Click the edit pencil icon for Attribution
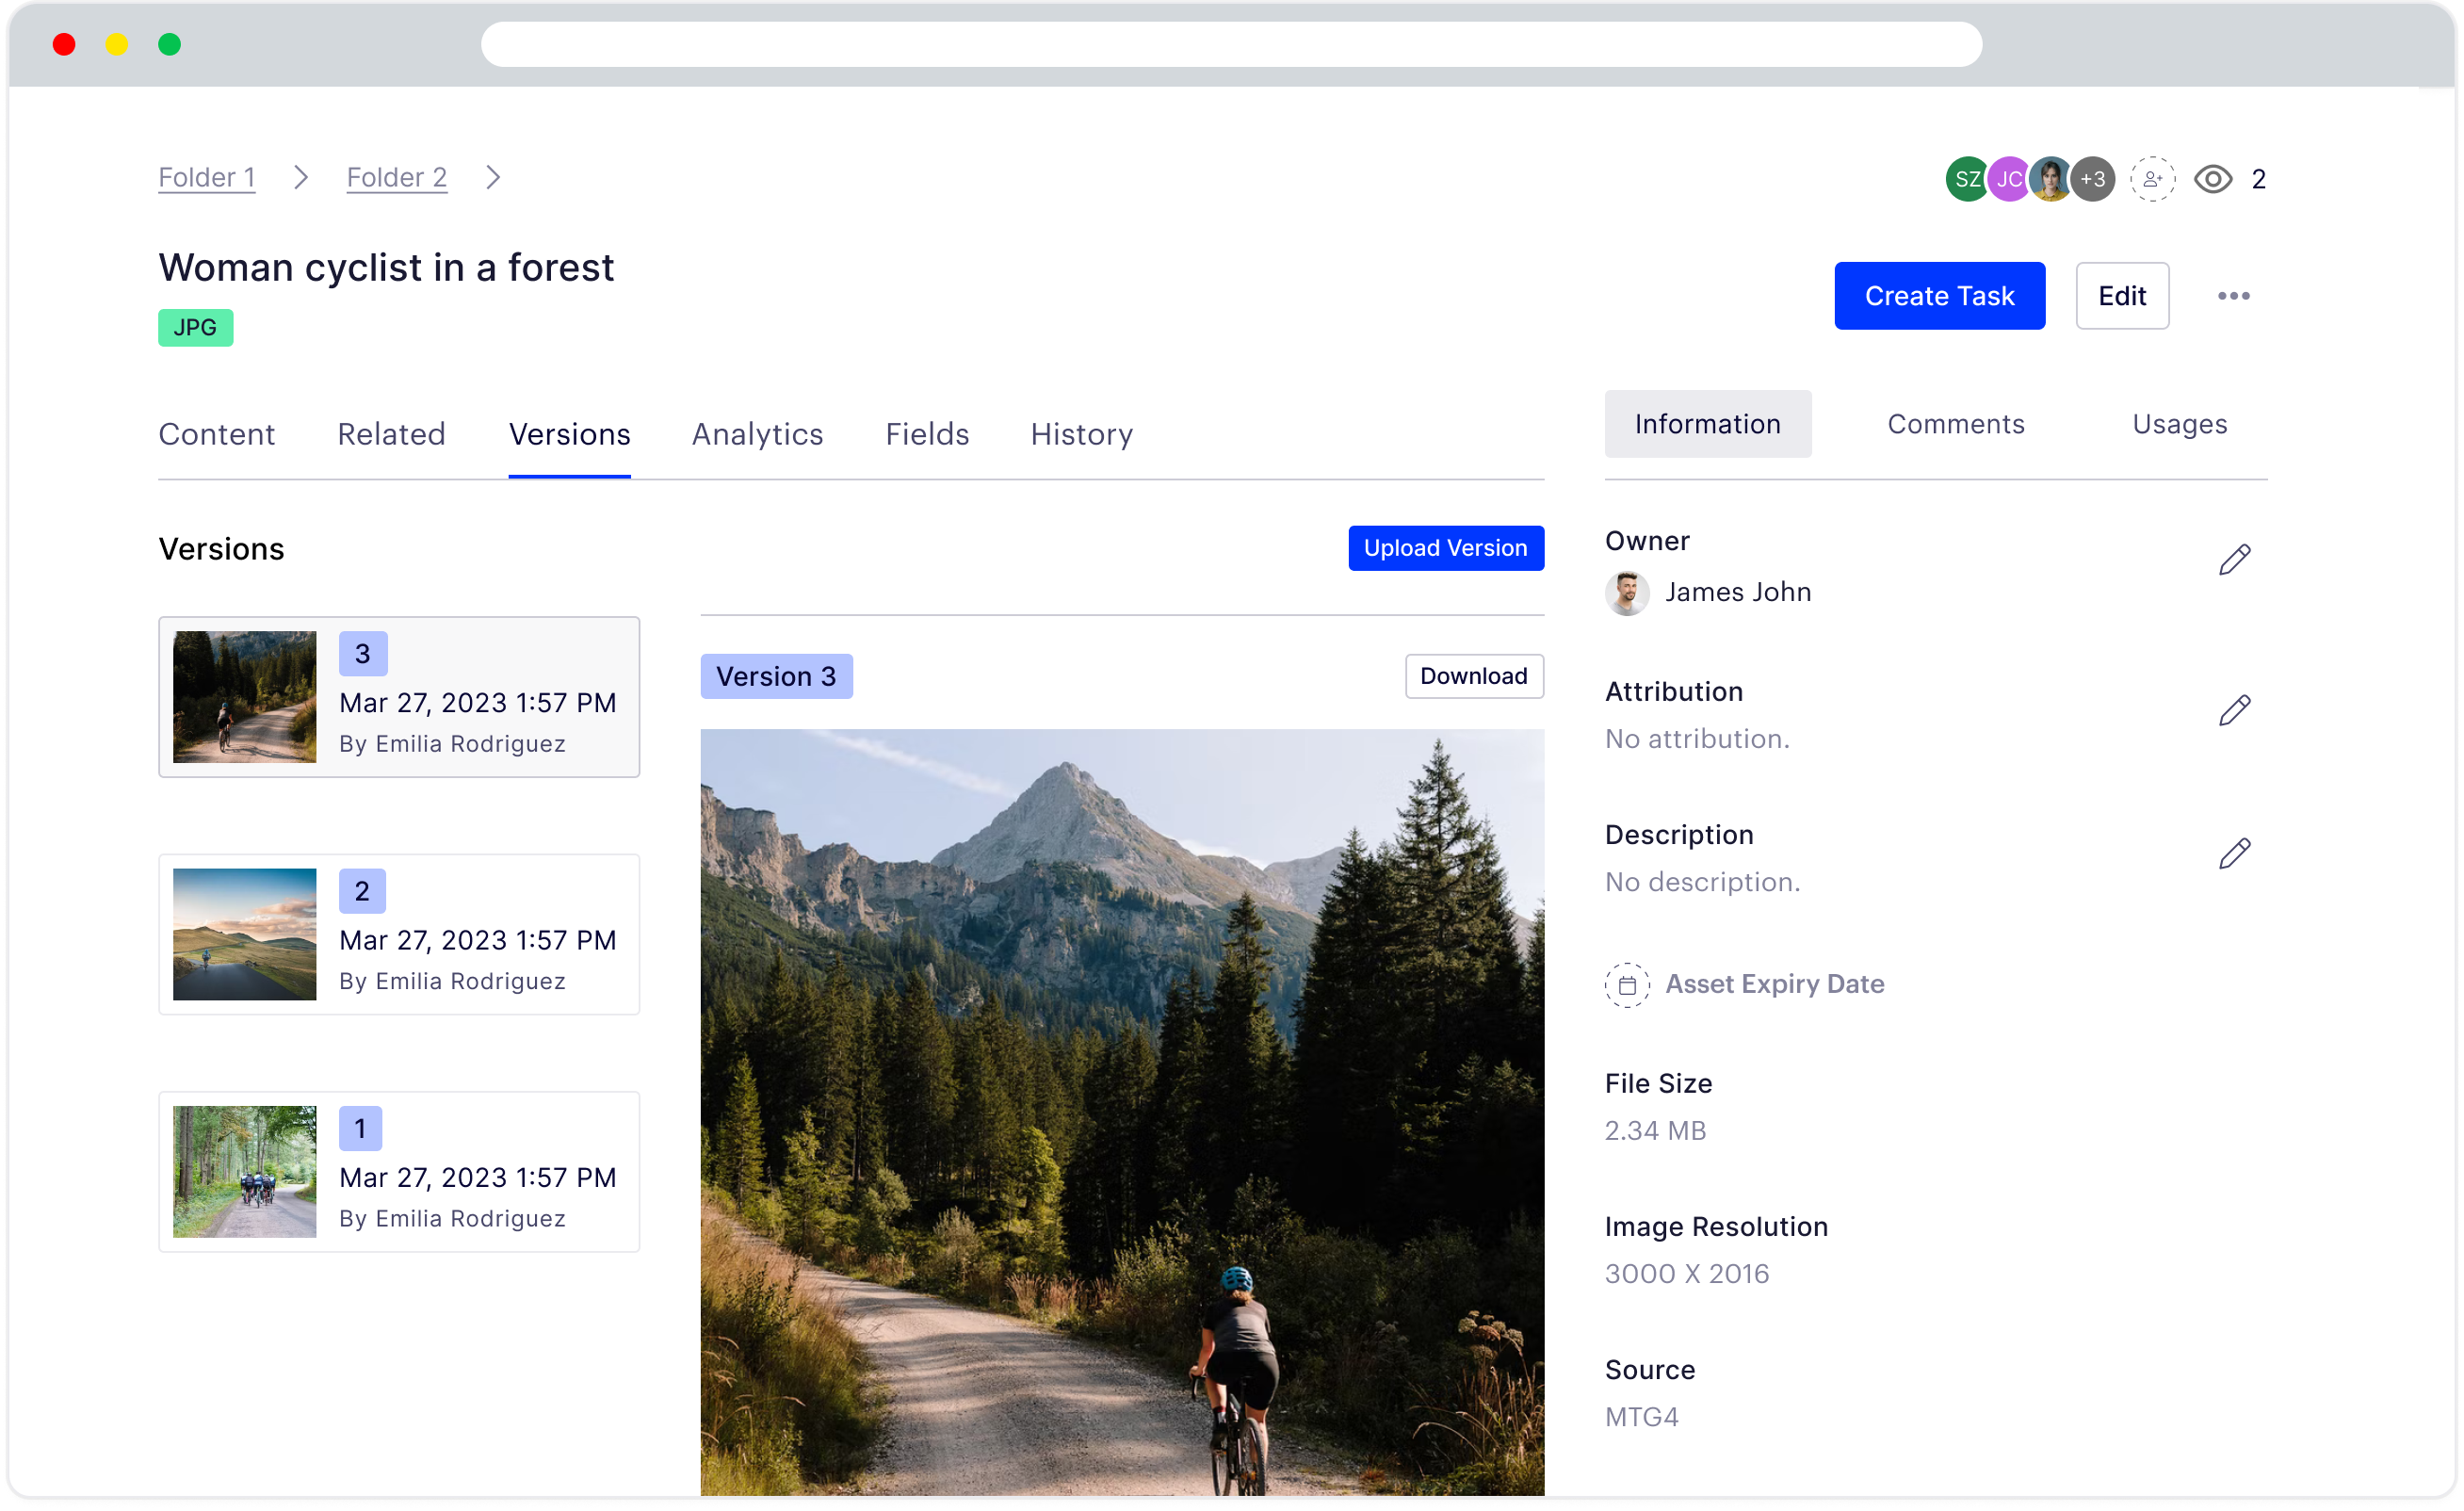This screenshot has height=1511, width=2464. pos(2237,711)
